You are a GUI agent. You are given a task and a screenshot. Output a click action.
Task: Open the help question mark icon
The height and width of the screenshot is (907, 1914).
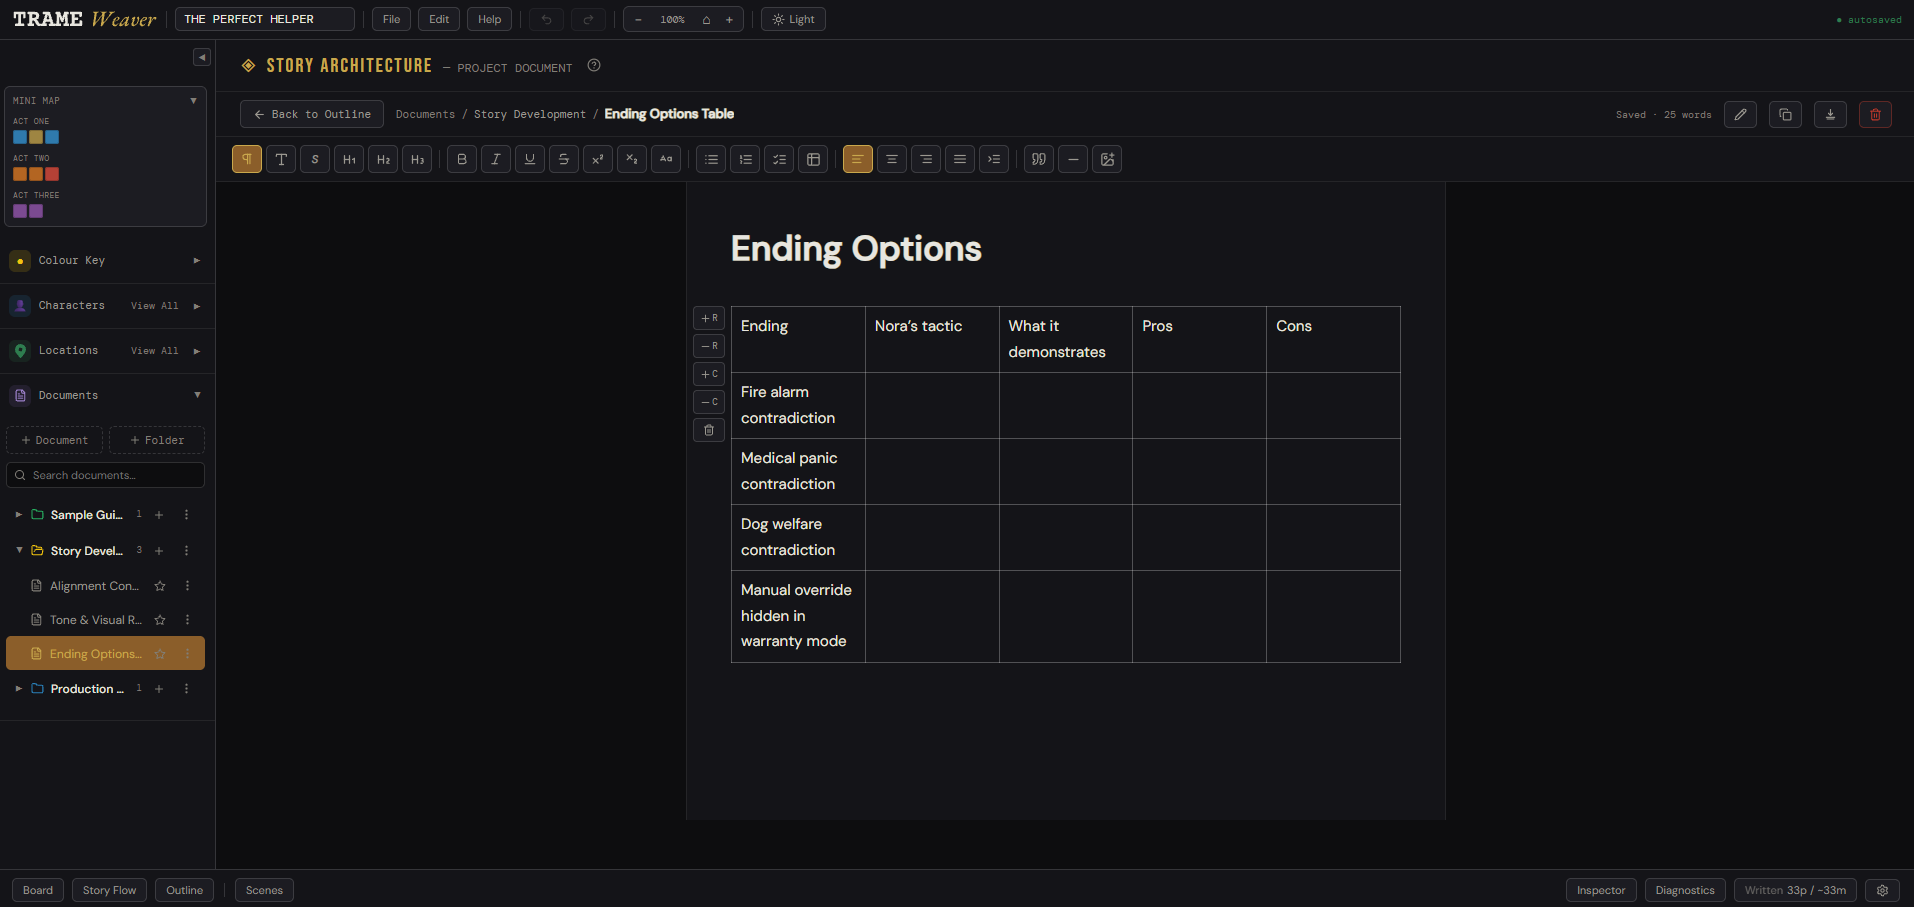point(594,66)
